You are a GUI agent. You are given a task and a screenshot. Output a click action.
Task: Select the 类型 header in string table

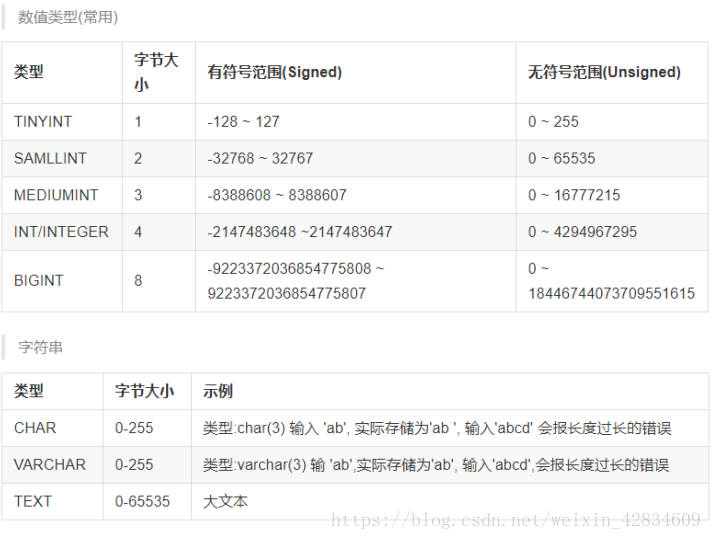[x=53, y=391]
